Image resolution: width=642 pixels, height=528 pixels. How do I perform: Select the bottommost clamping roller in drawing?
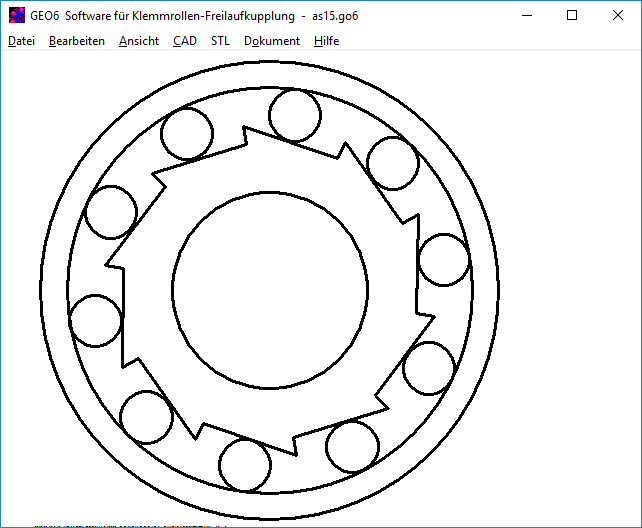[x=244, y=465]
